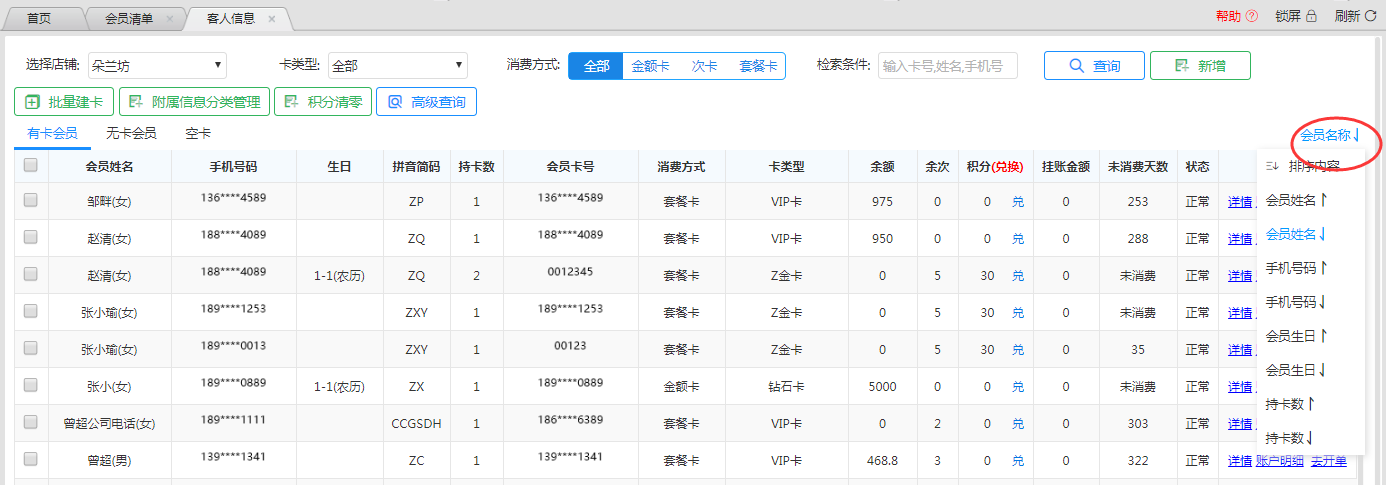Image resolution: width=1386 pixels, height=485 pixels.
Task: Open the 卡类型 dropdown showing 全部
Action: 398,66
